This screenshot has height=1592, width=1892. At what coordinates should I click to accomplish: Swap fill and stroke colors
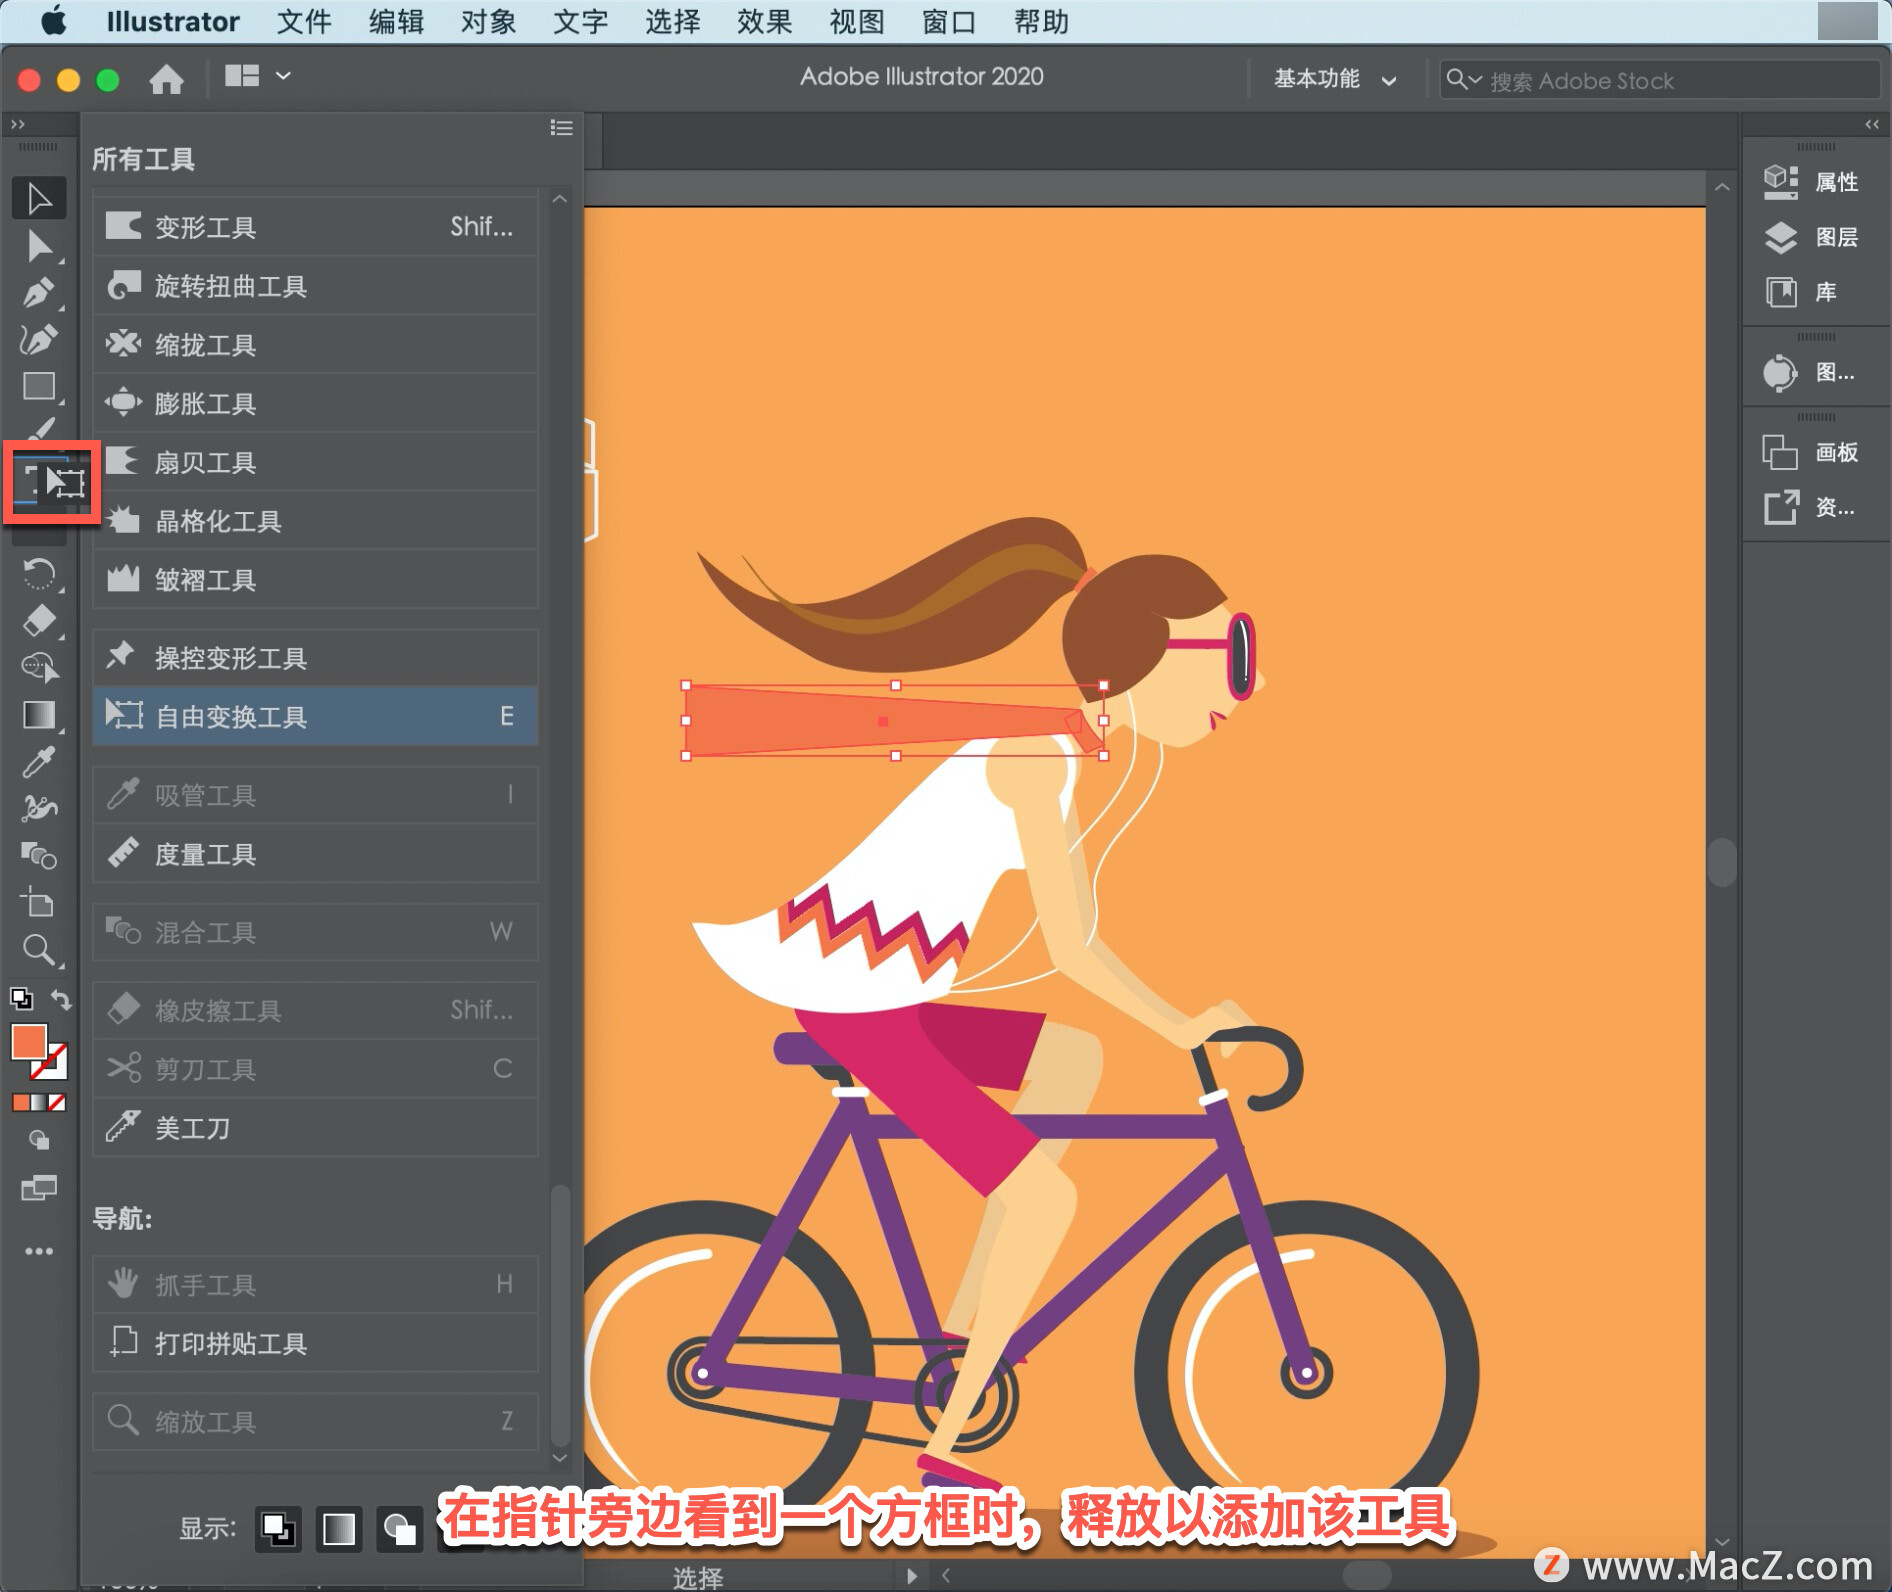[x=61, y=999]
